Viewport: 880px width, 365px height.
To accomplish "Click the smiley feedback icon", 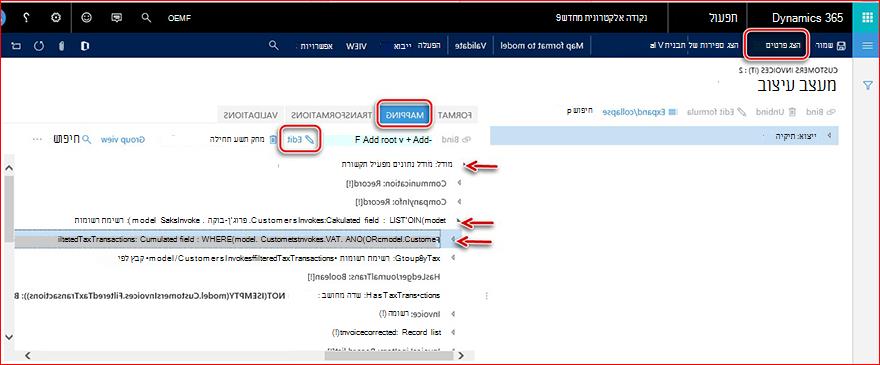I will 86,17.
